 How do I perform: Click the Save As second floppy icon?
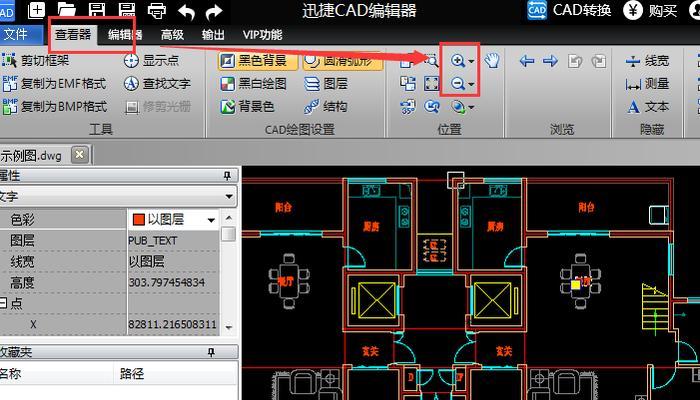tap(127, 10)
